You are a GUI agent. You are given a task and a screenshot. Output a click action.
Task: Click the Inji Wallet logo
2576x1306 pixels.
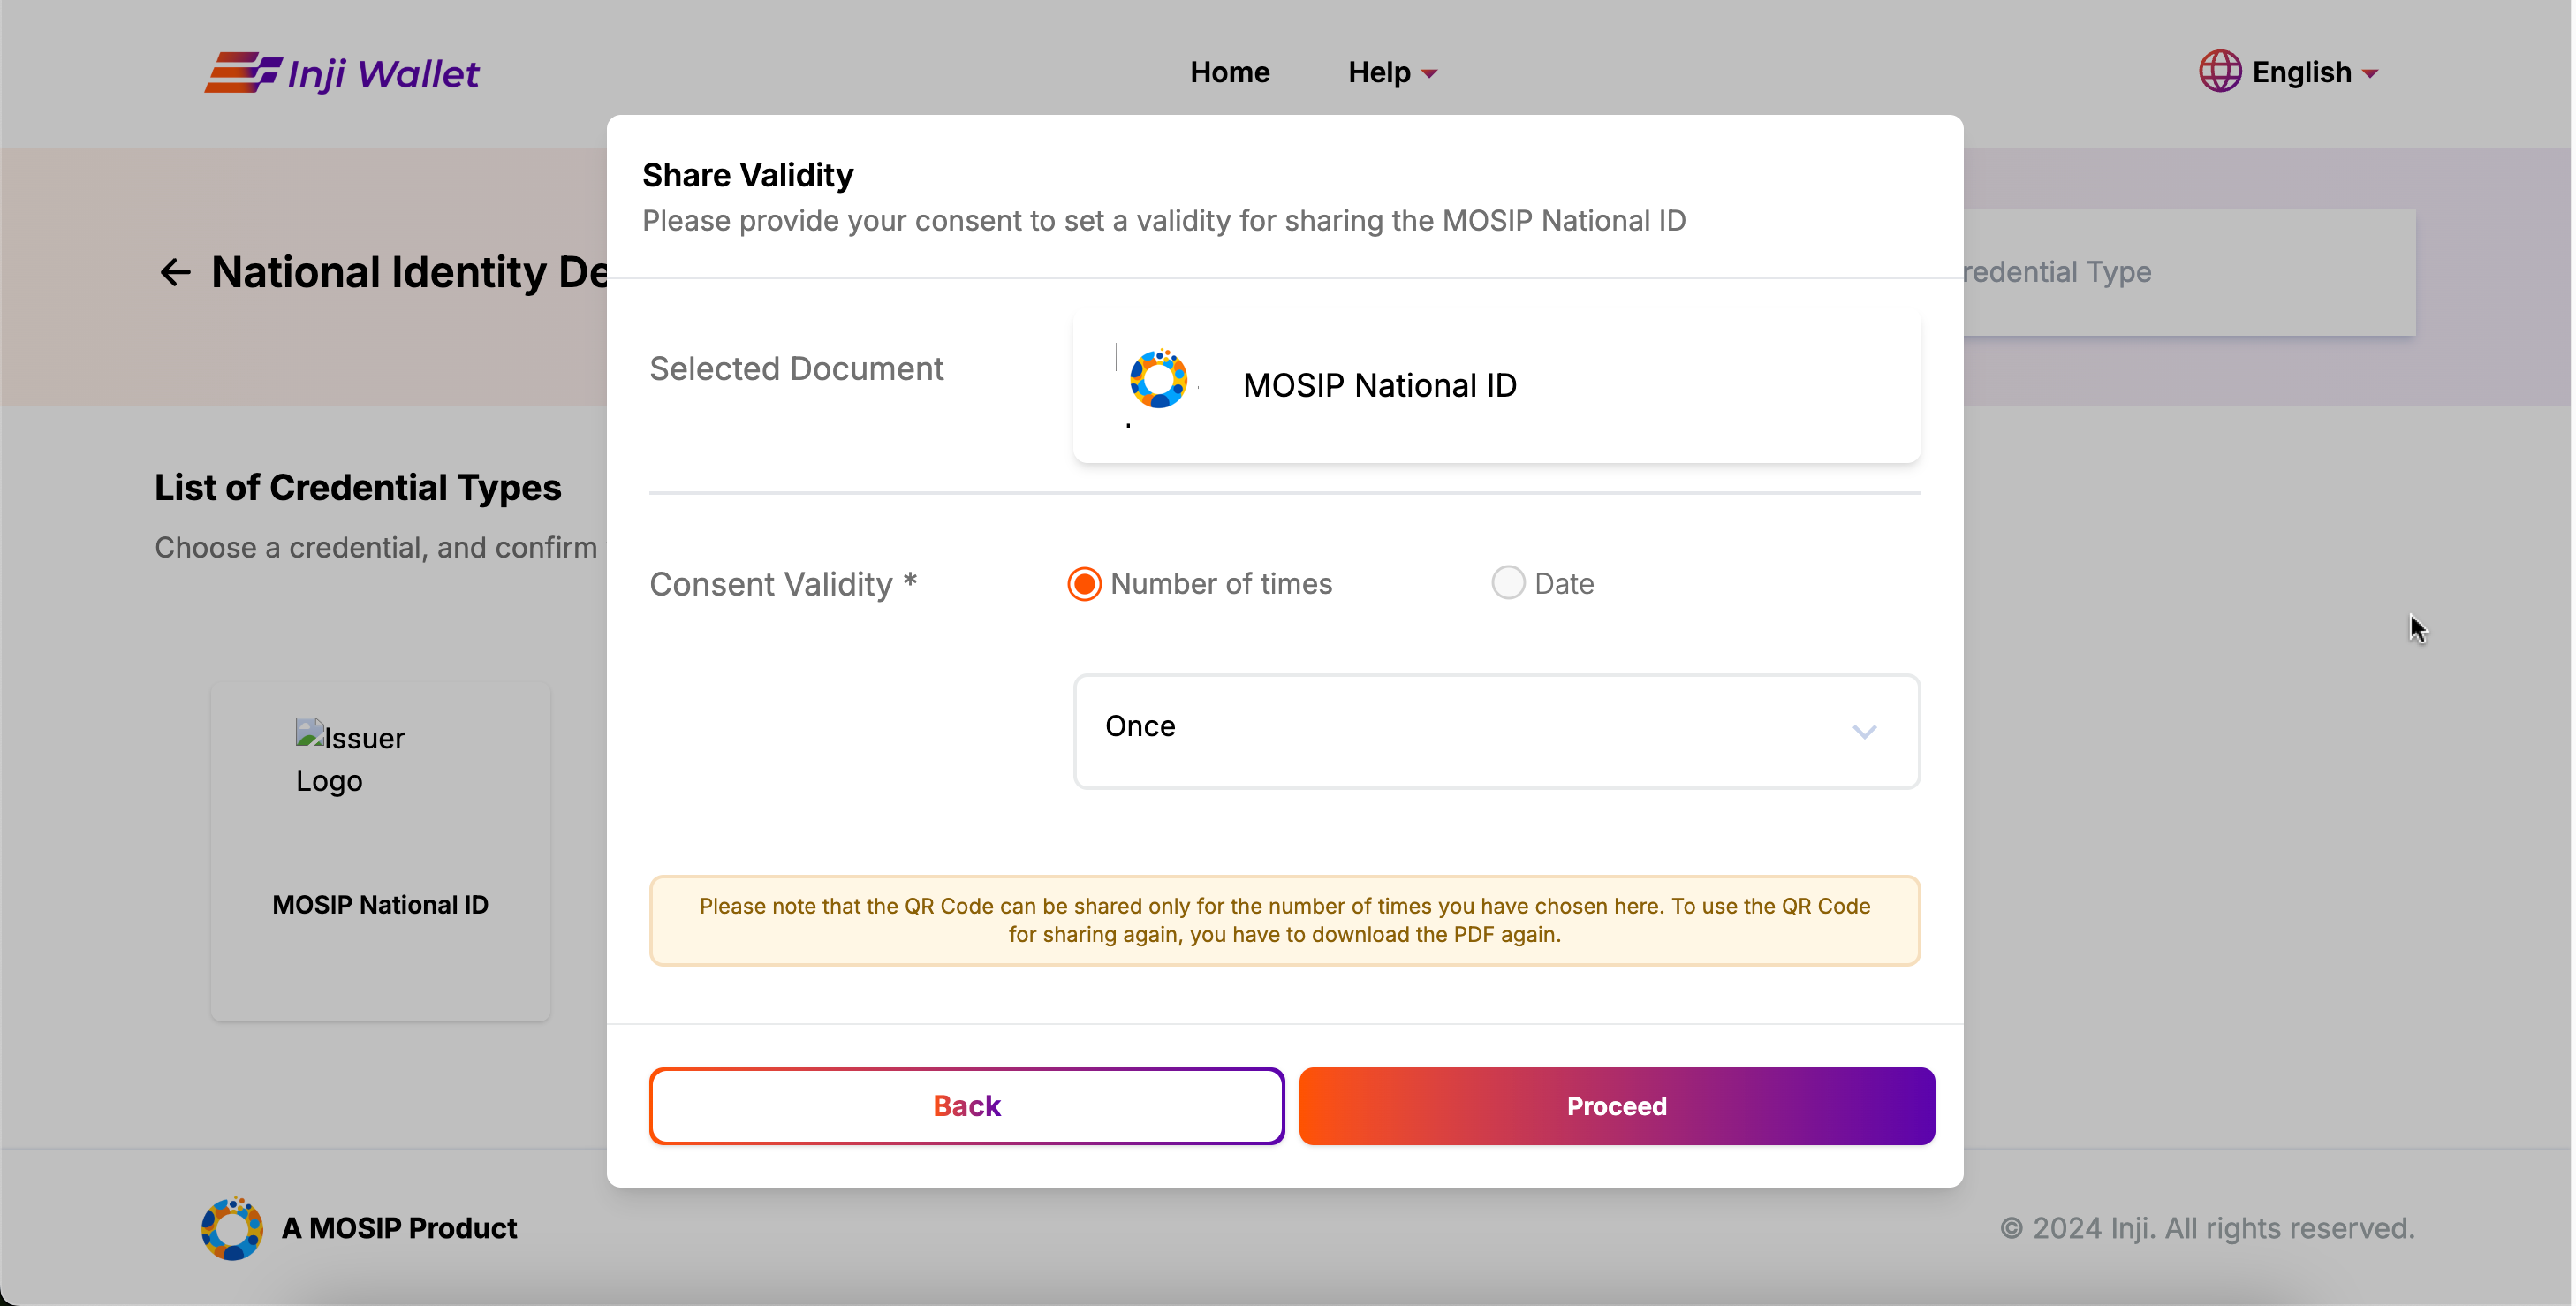[x=342, y=73]
